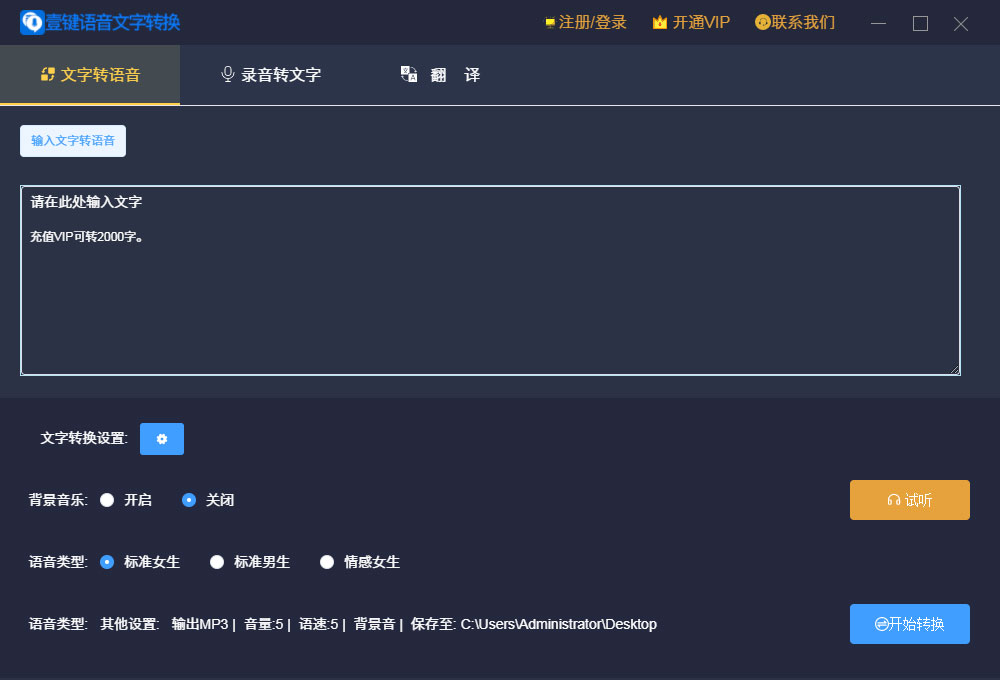Choose the 标准女生 voice type
Image resolution: width=1000 pixels, height=680 pixels.
click(107, 562)
